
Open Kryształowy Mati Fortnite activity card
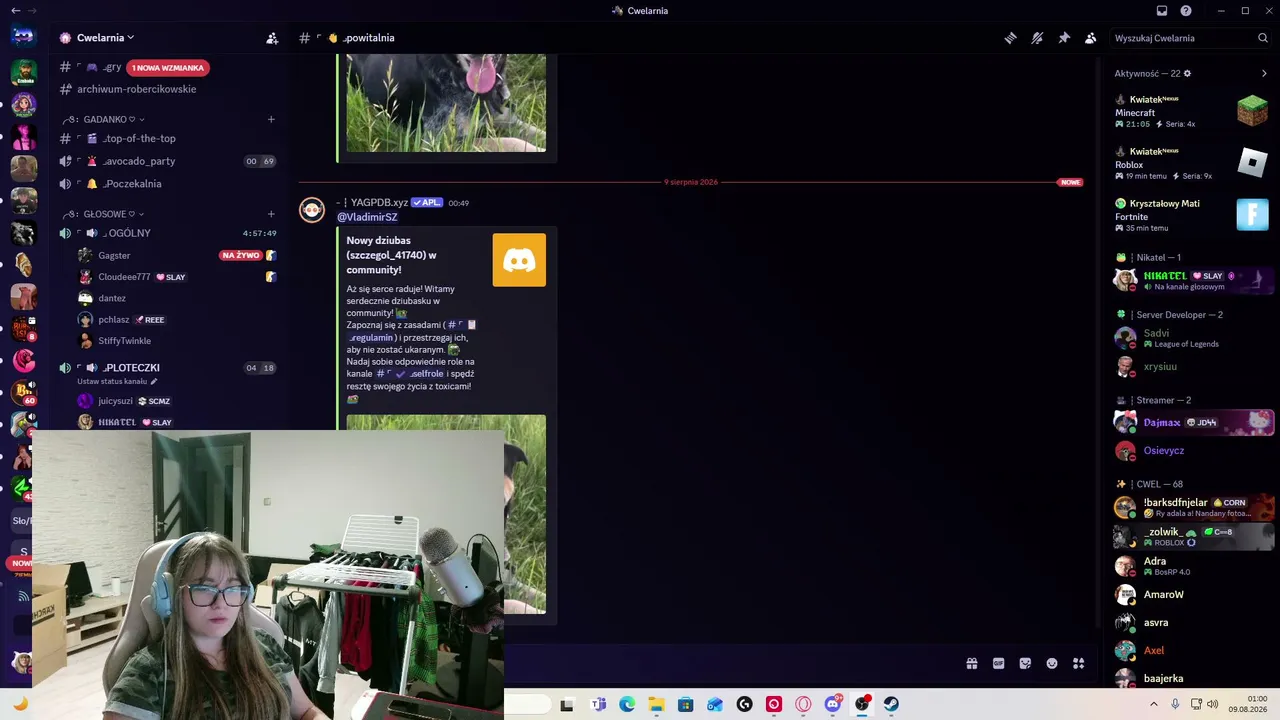click(1192, 215)
